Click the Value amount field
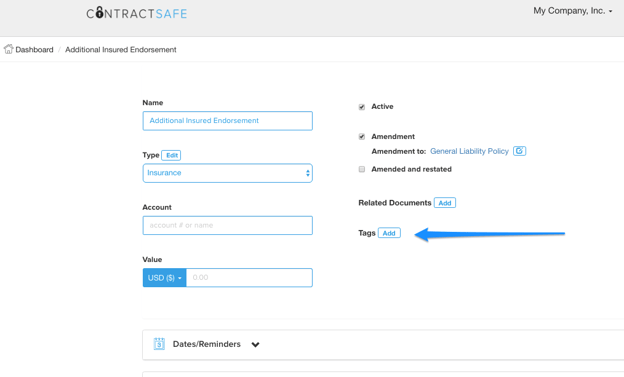Viewport: 624px width, 377px height. point(249,277)
